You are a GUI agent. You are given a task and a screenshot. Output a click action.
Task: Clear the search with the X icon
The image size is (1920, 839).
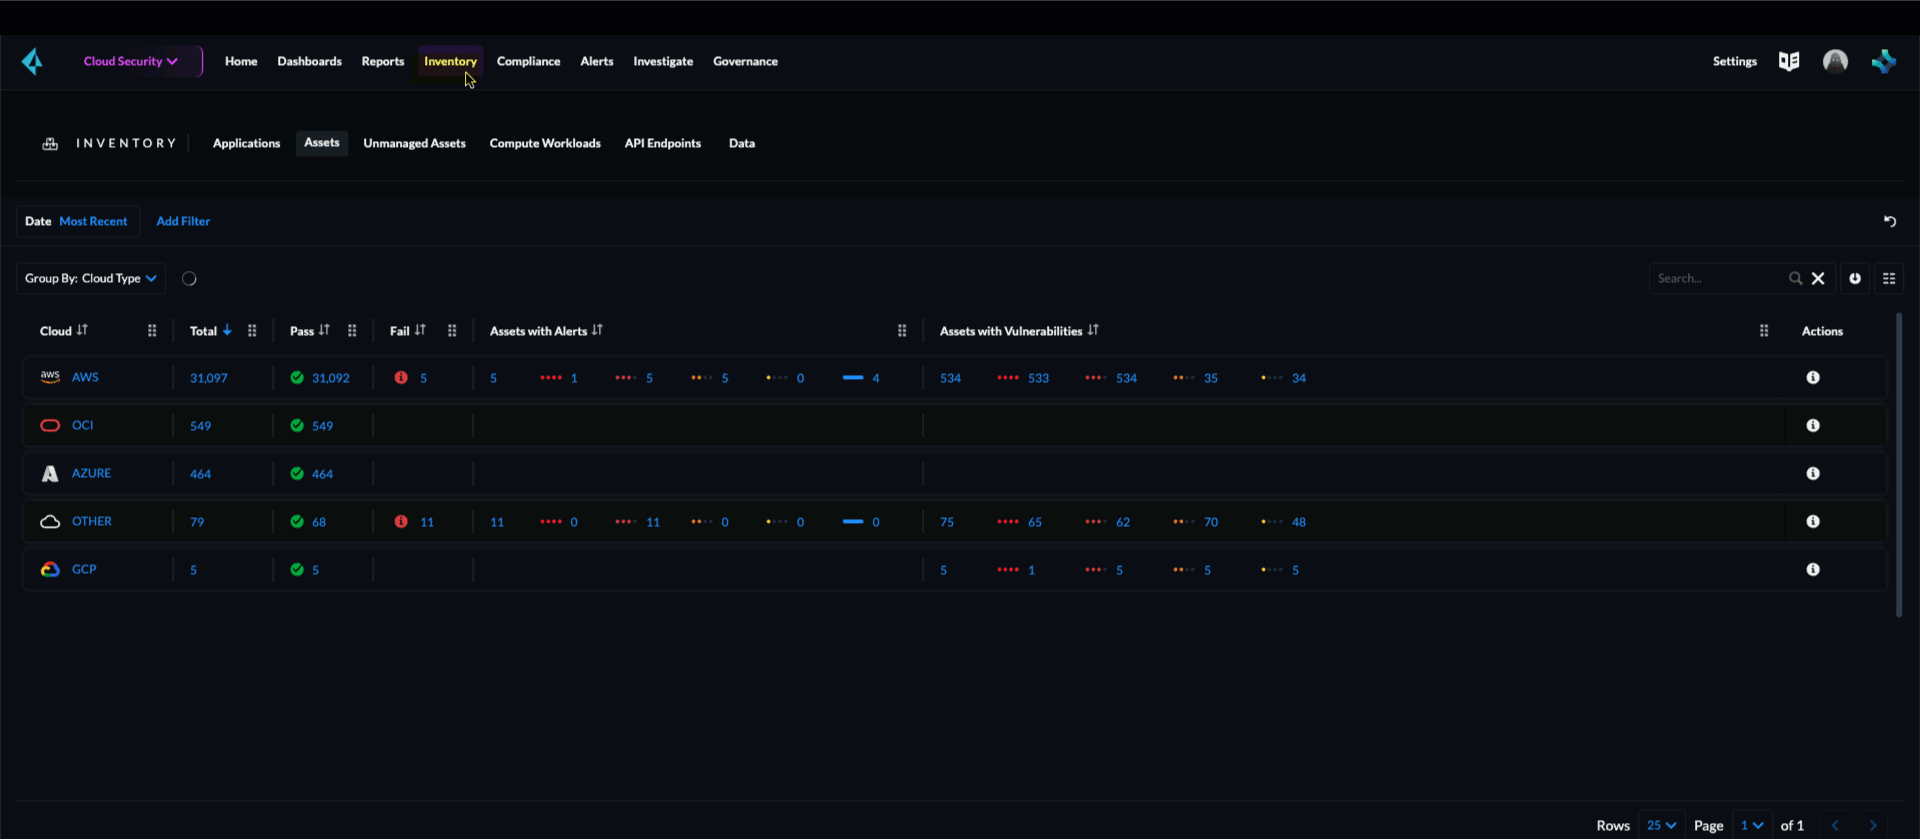tap(1818, 278)
